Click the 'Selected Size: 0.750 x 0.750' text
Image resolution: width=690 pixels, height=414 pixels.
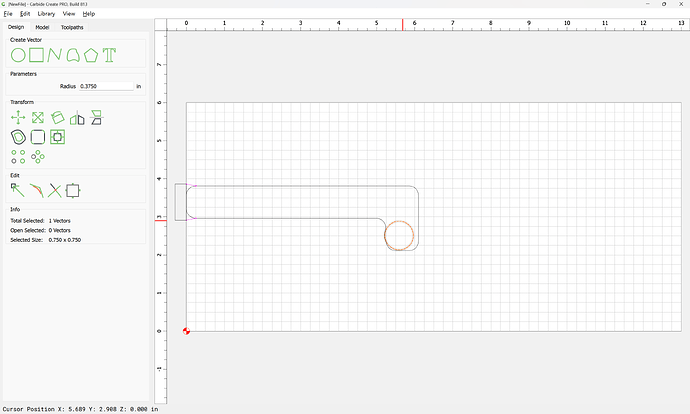46,240
